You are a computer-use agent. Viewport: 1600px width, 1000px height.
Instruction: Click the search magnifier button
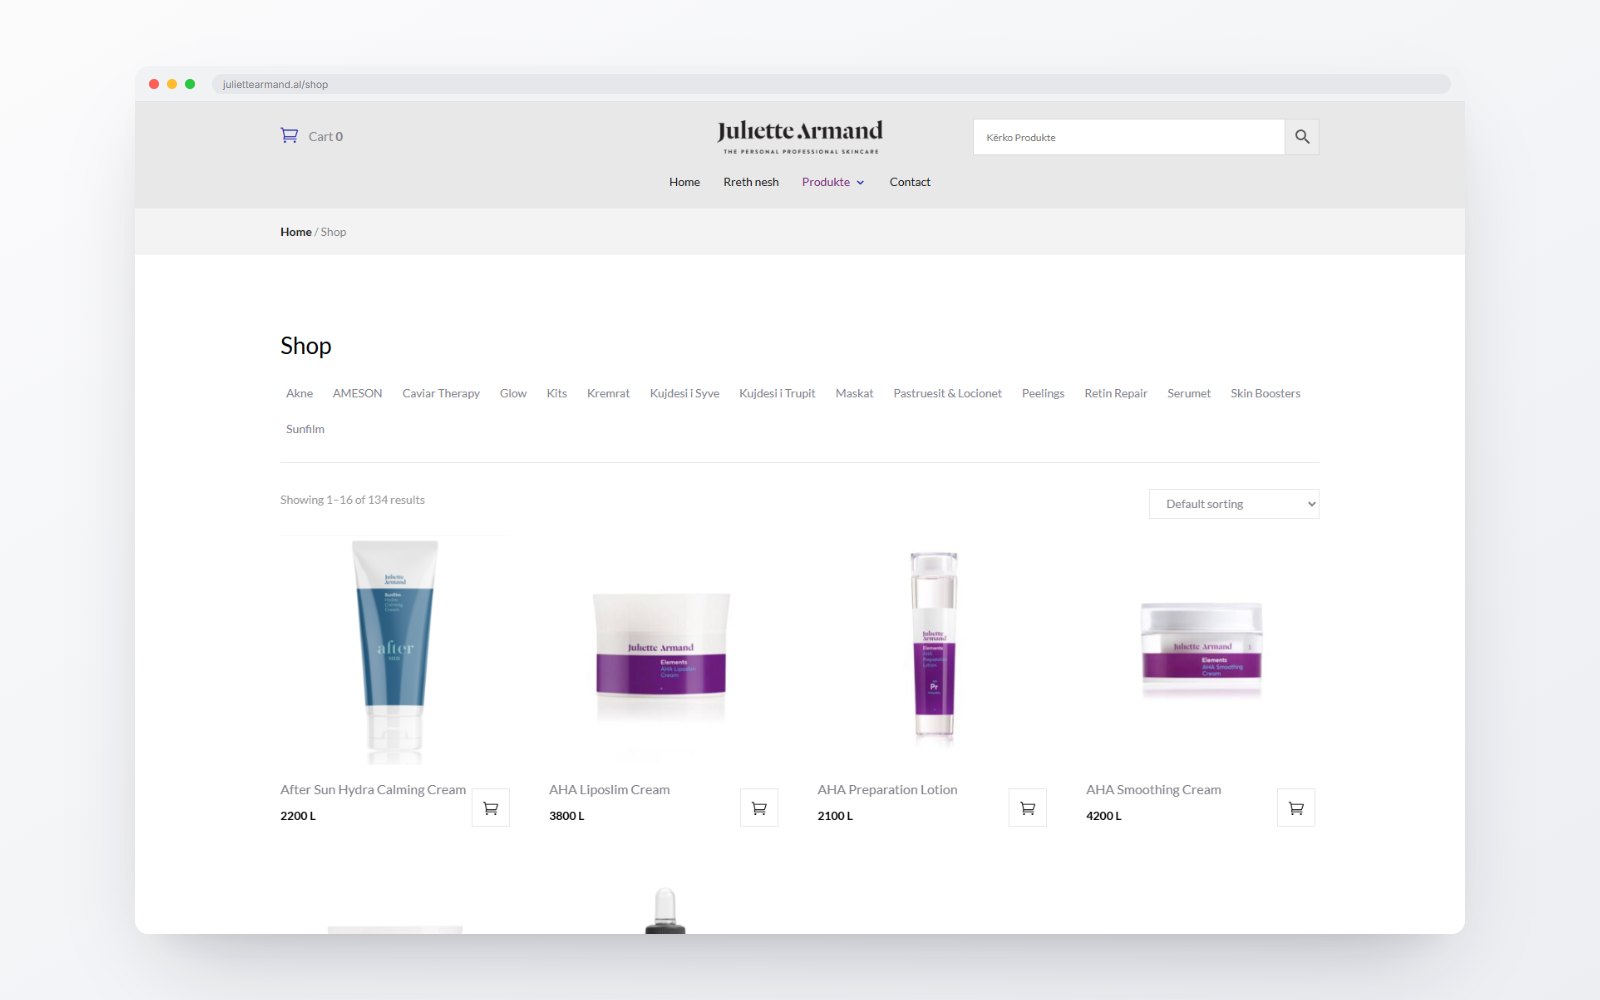(1302, 137)
